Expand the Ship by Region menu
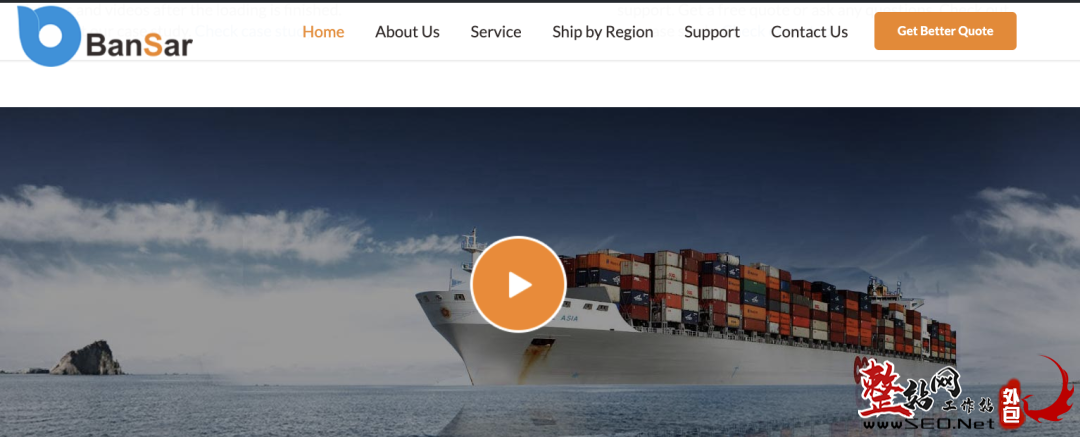Viewport: 1080px width, 437px height. pos(603,32)
